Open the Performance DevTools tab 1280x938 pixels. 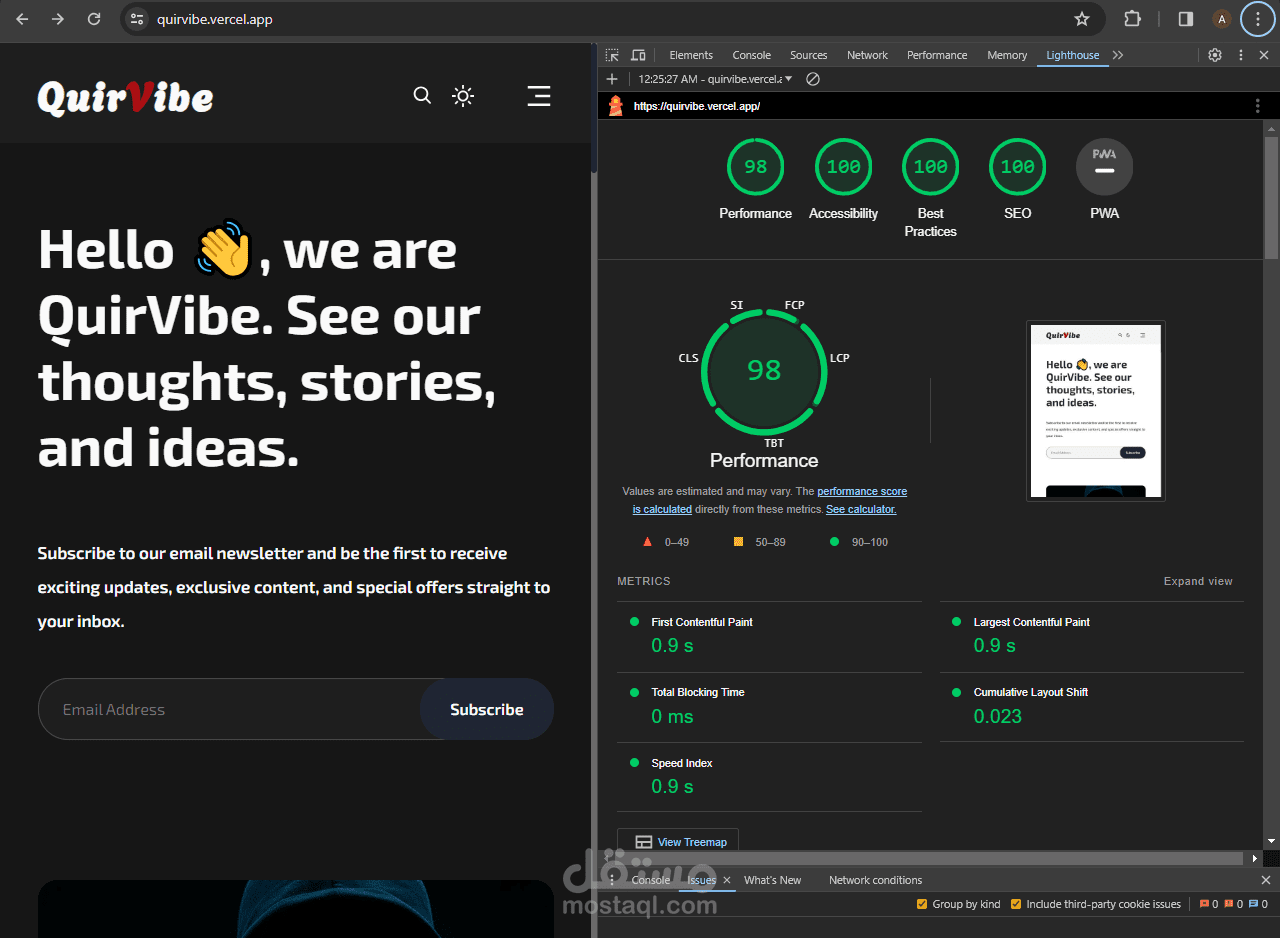937,55
